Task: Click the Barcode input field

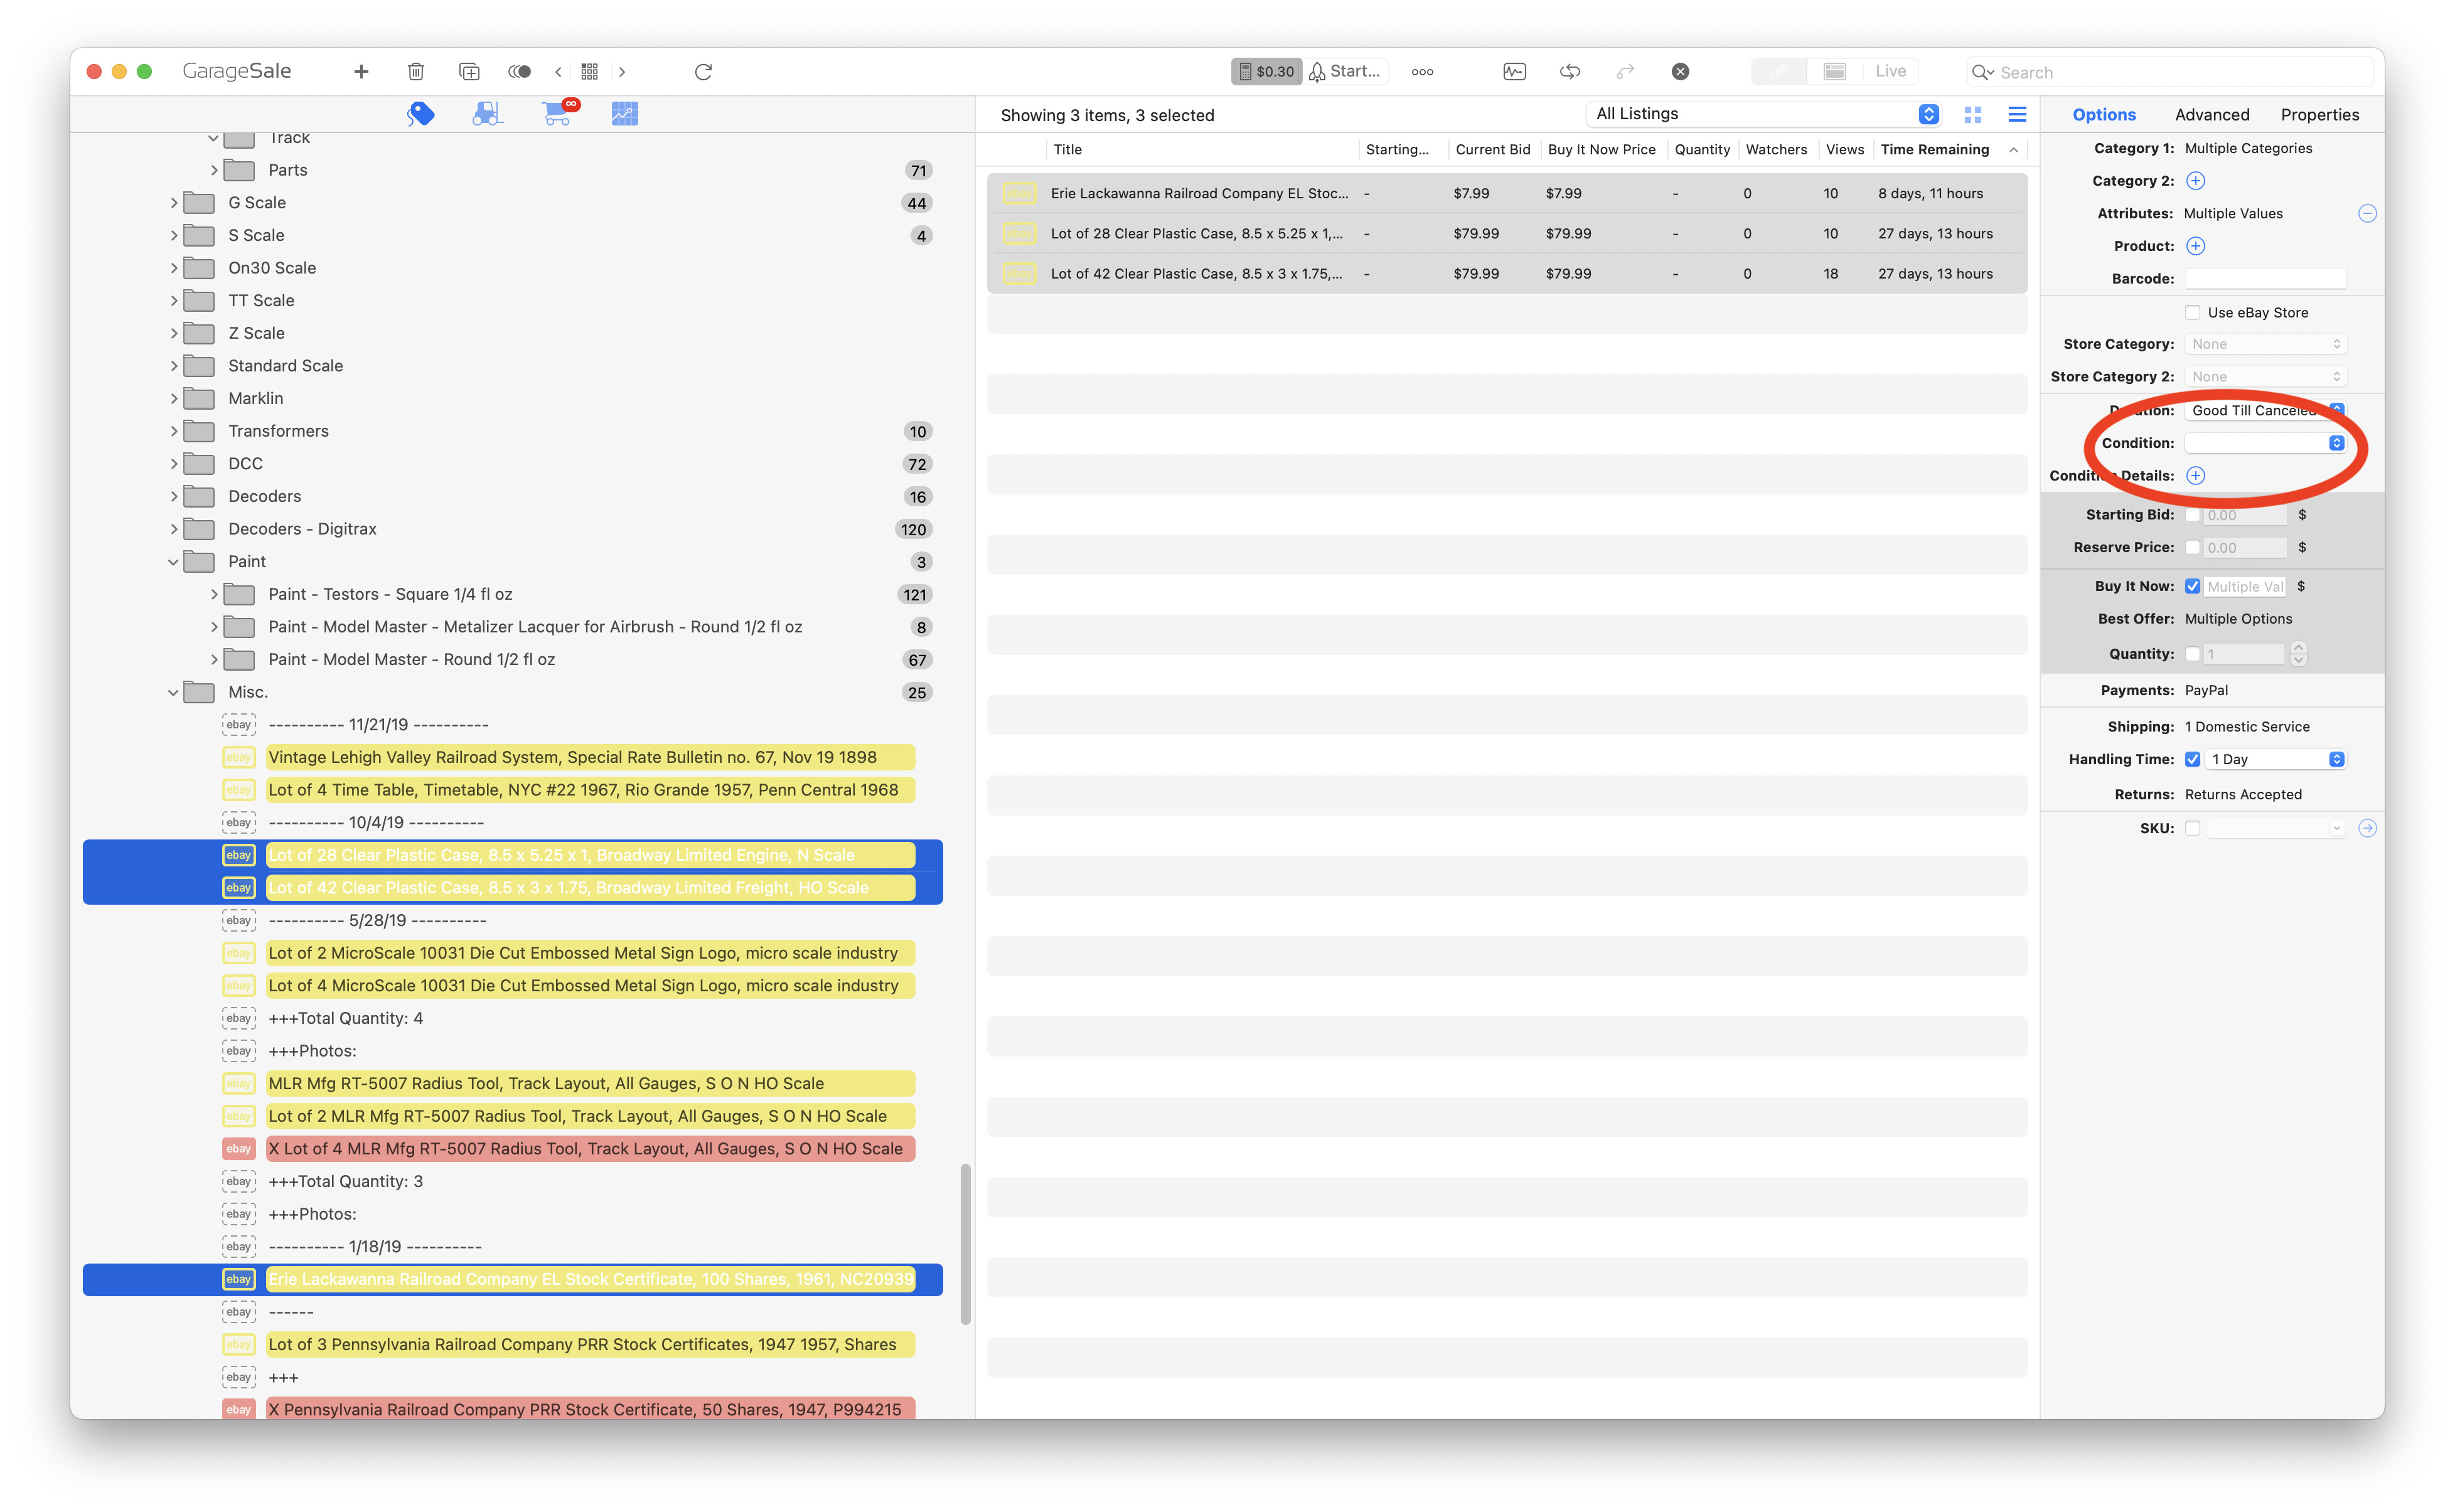Action: 2264,278
